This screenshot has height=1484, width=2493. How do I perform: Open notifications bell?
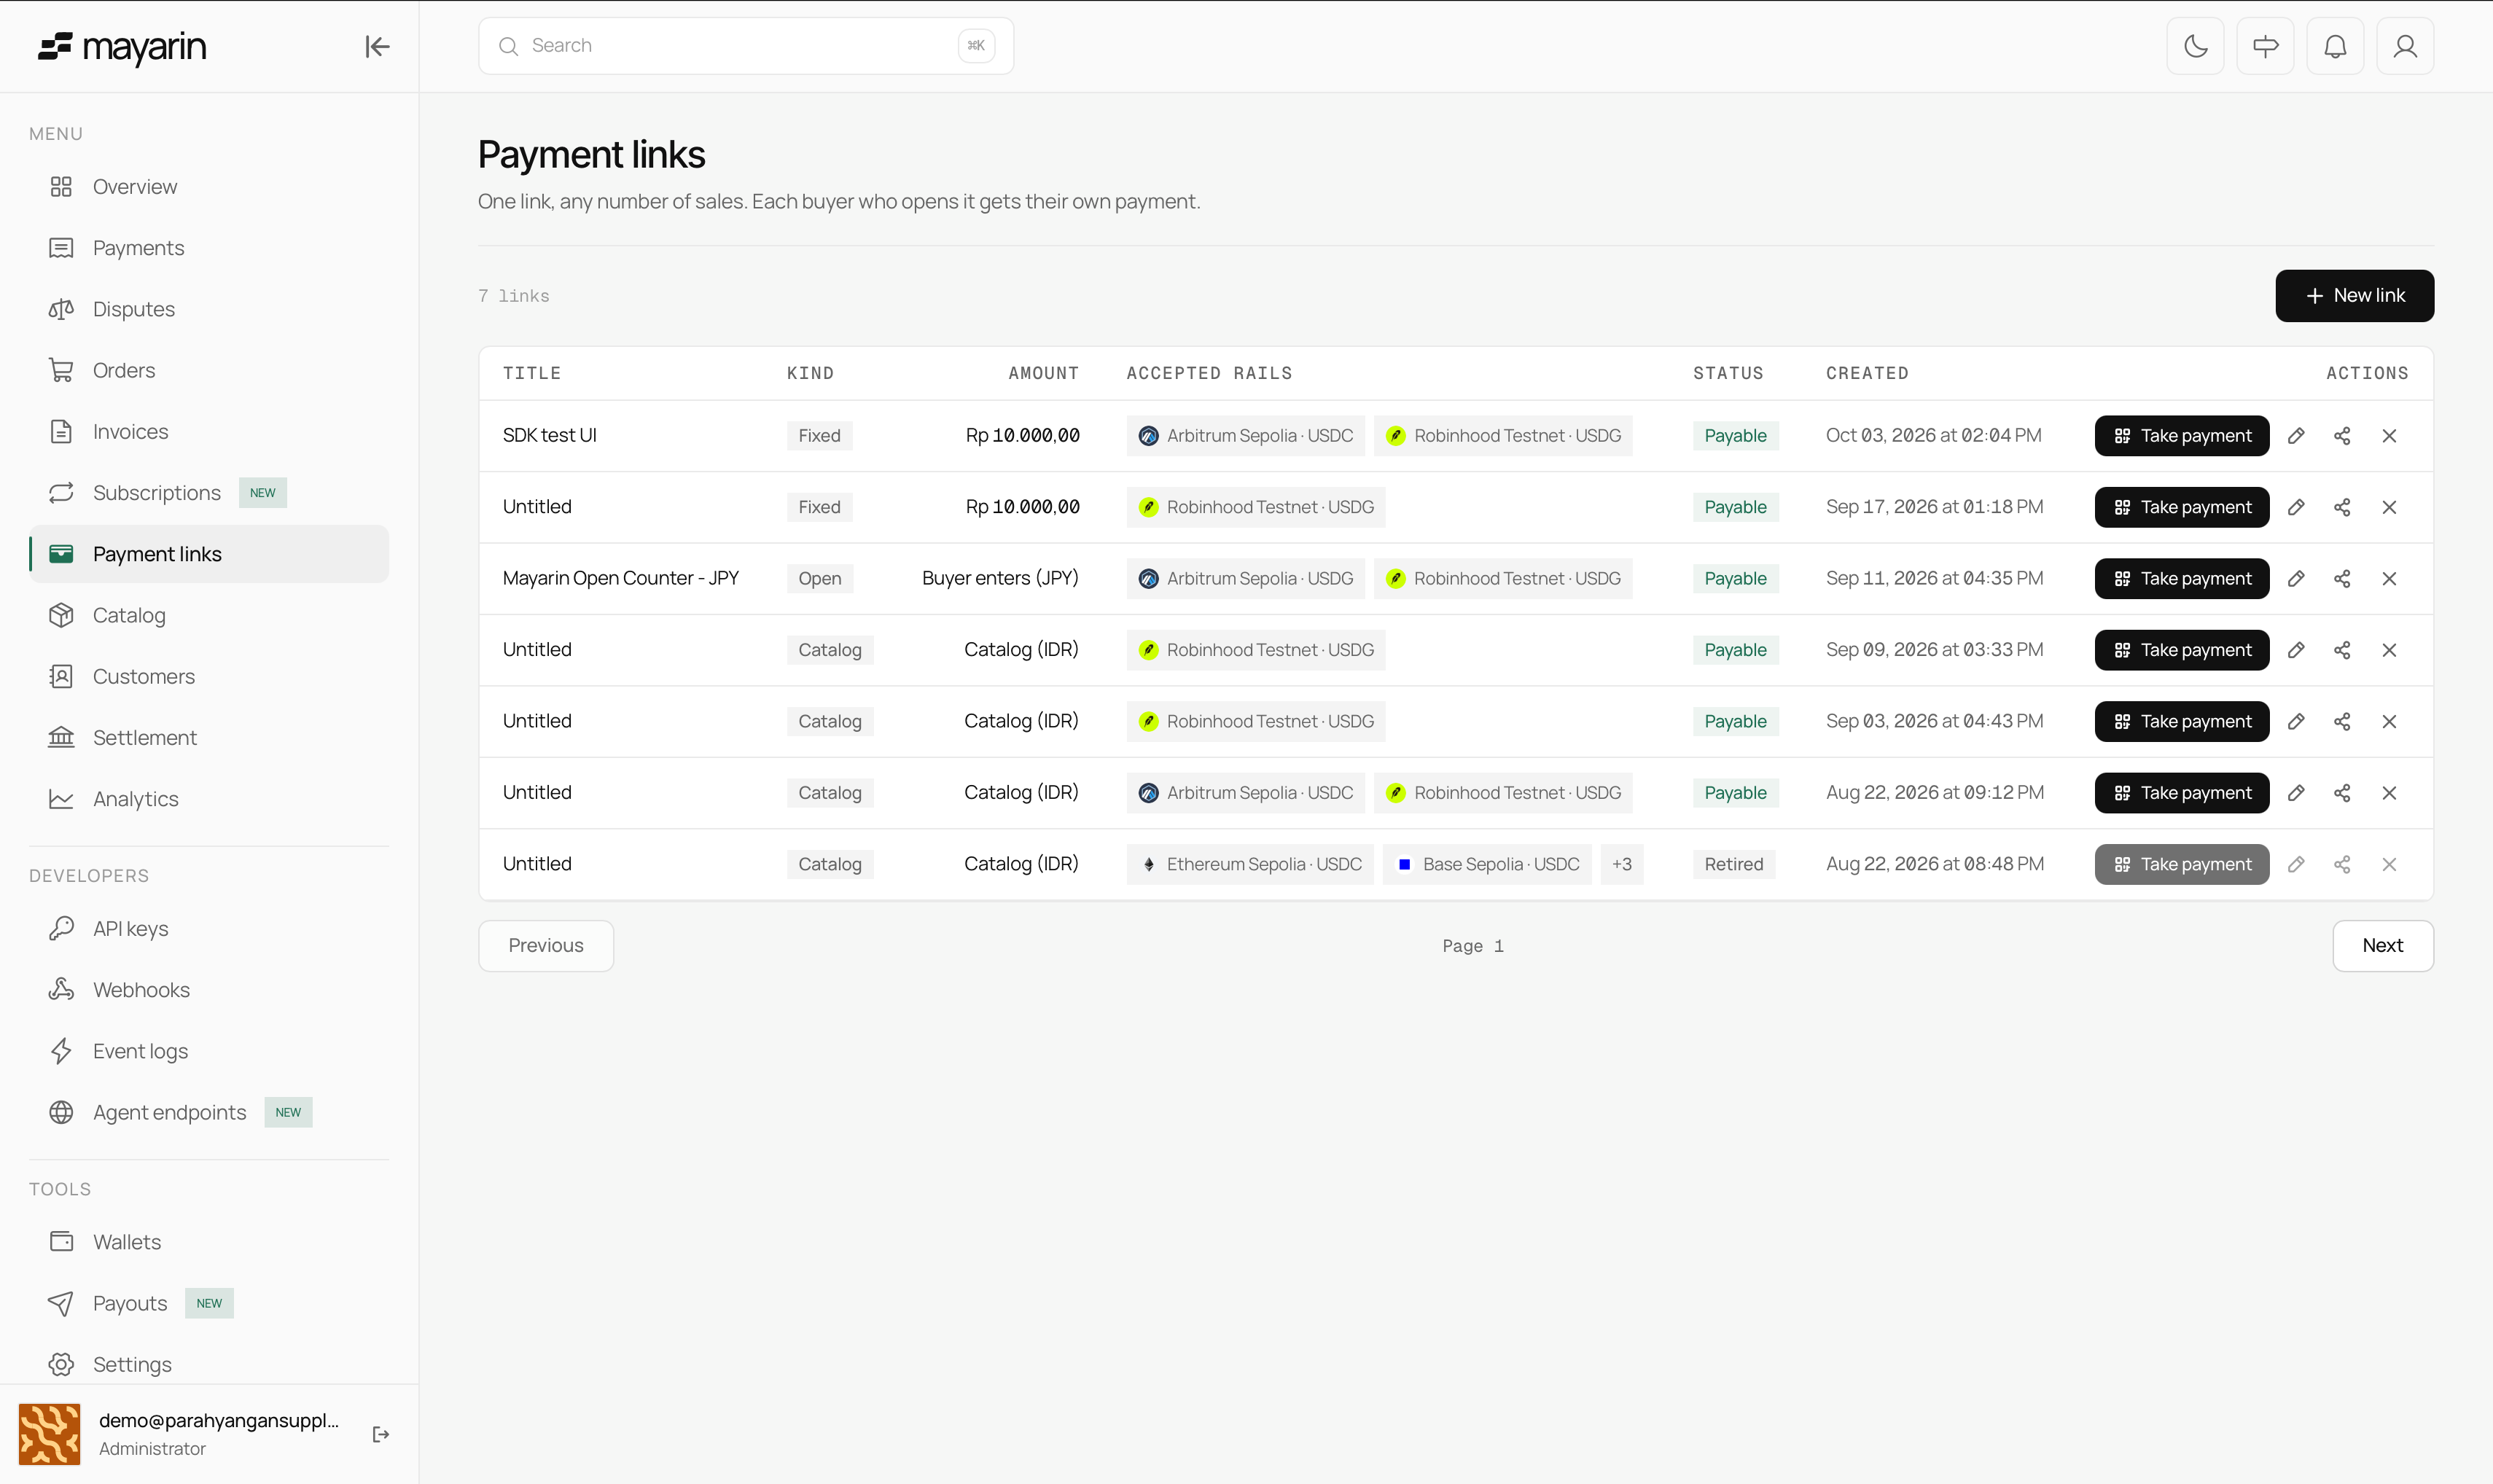click(x=2335, y=46)
